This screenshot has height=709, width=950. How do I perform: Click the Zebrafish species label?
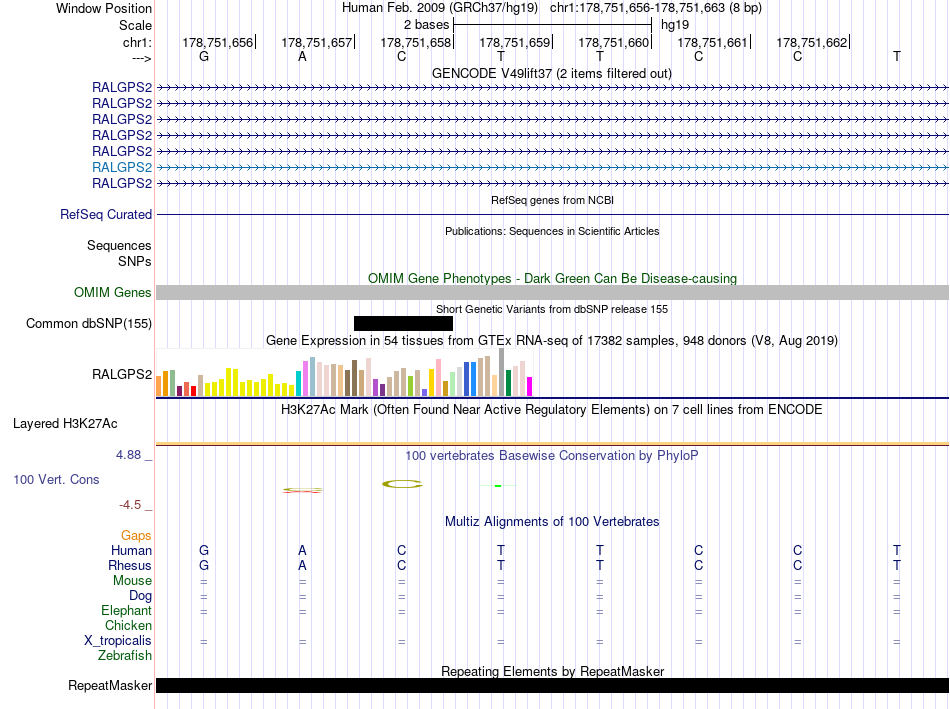pyautogui.click(x=125, y=656)
